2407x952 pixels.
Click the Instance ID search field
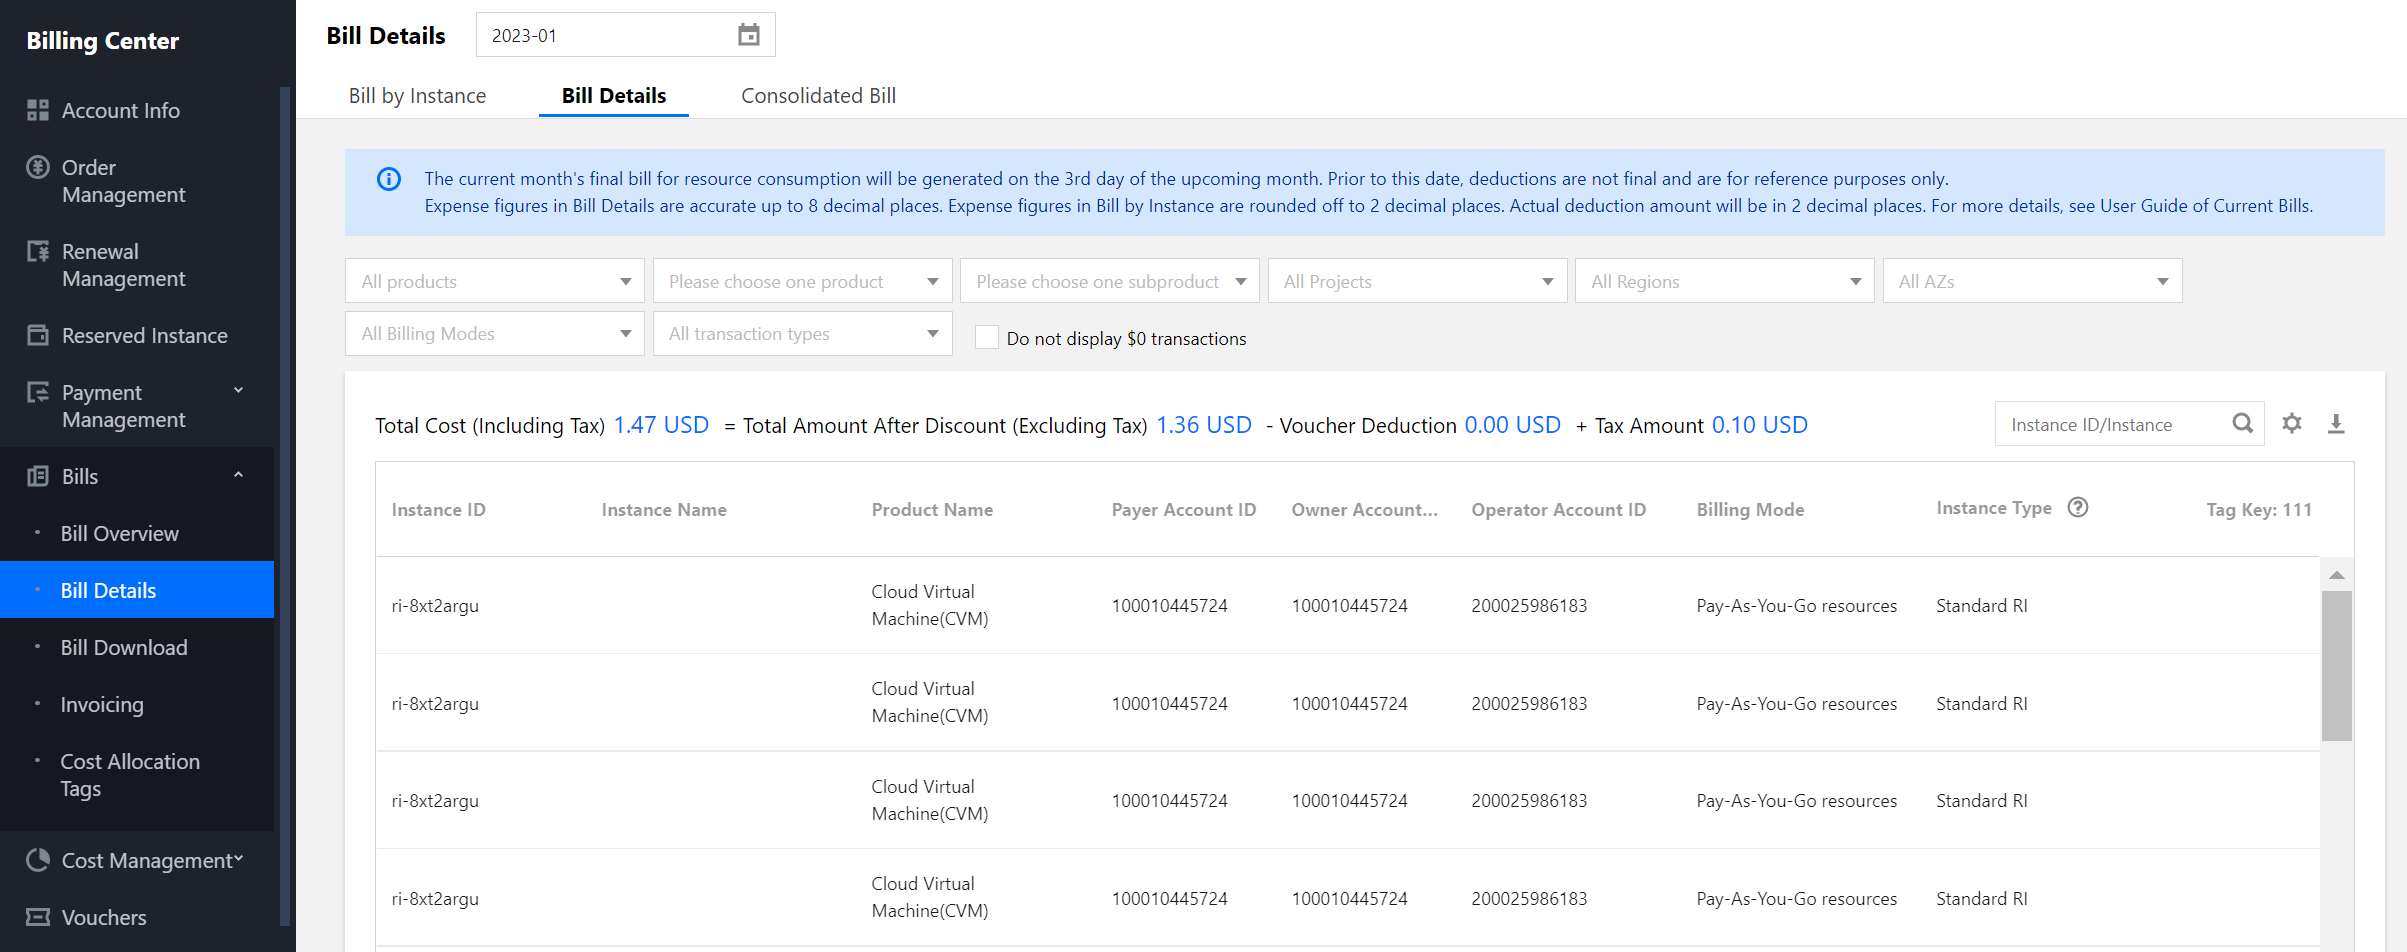(x=2110, y=425)
